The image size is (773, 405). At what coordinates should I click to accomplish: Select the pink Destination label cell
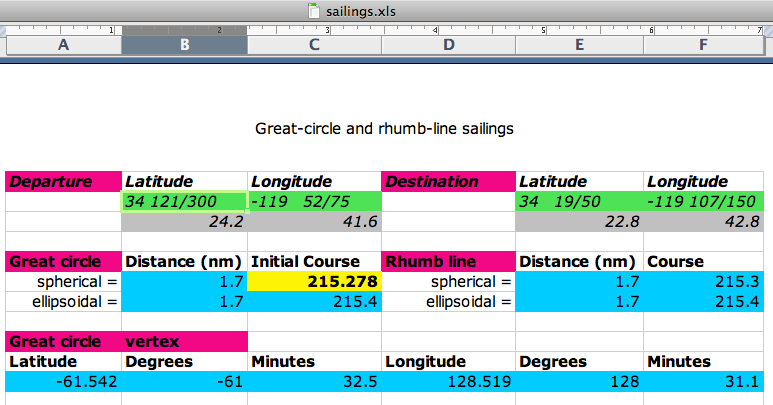click(x=448, y=181)
